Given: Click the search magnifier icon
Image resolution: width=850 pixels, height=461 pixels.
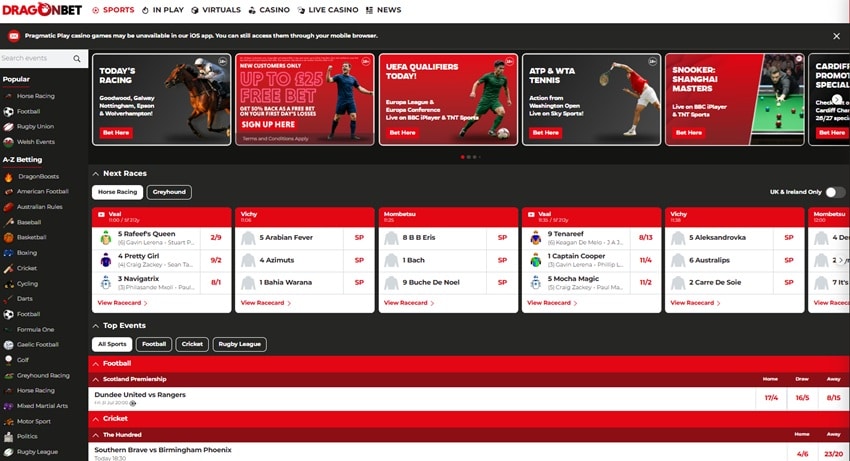Looking at the screenshot, I should pyautogui.click(x=77, y=59).
